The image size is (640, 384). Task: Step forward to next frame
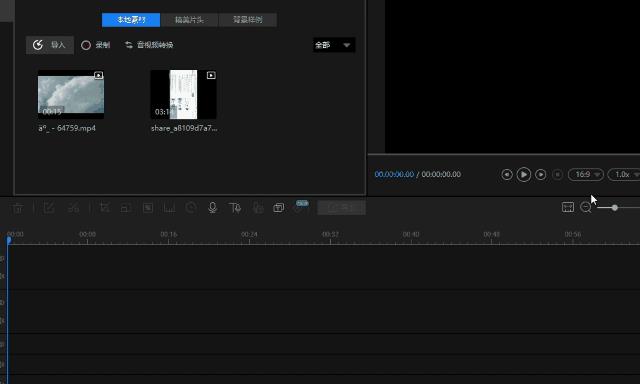[x=540, y=175]
